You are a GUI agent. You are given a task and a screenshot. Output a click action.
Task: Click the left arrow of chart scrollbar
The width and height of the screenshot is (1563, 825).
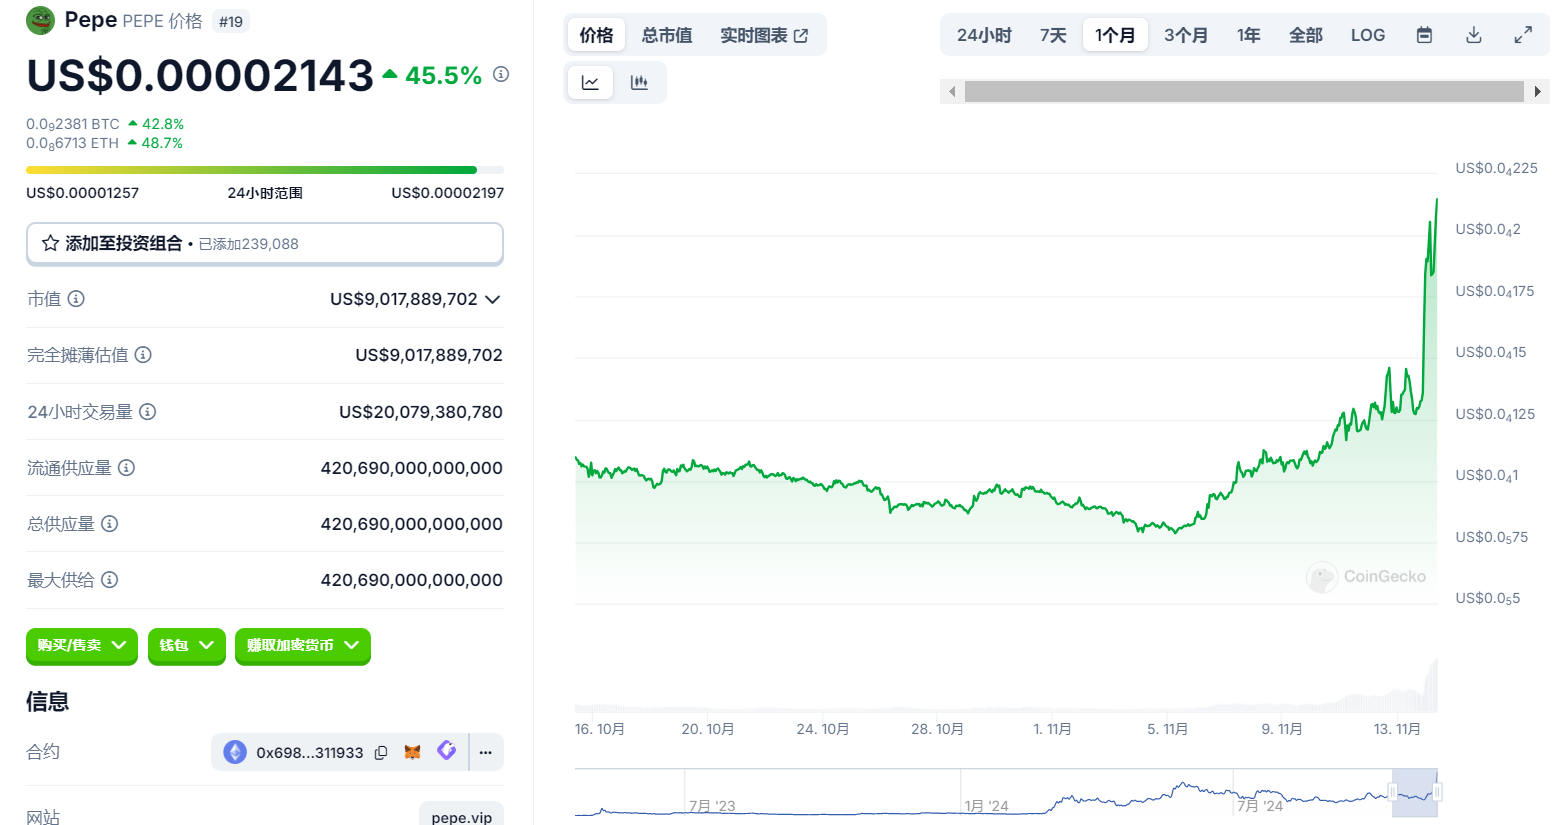tap(952, 92)
